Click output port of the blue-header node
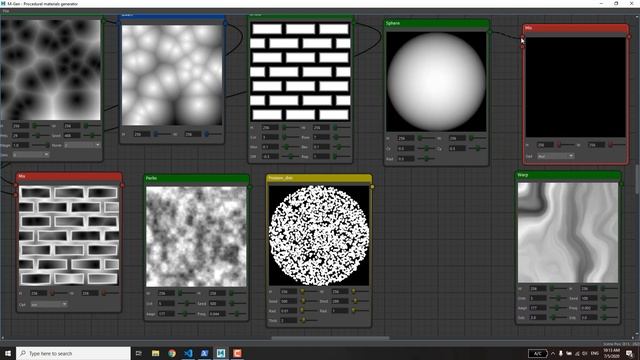 pos(225,24)
